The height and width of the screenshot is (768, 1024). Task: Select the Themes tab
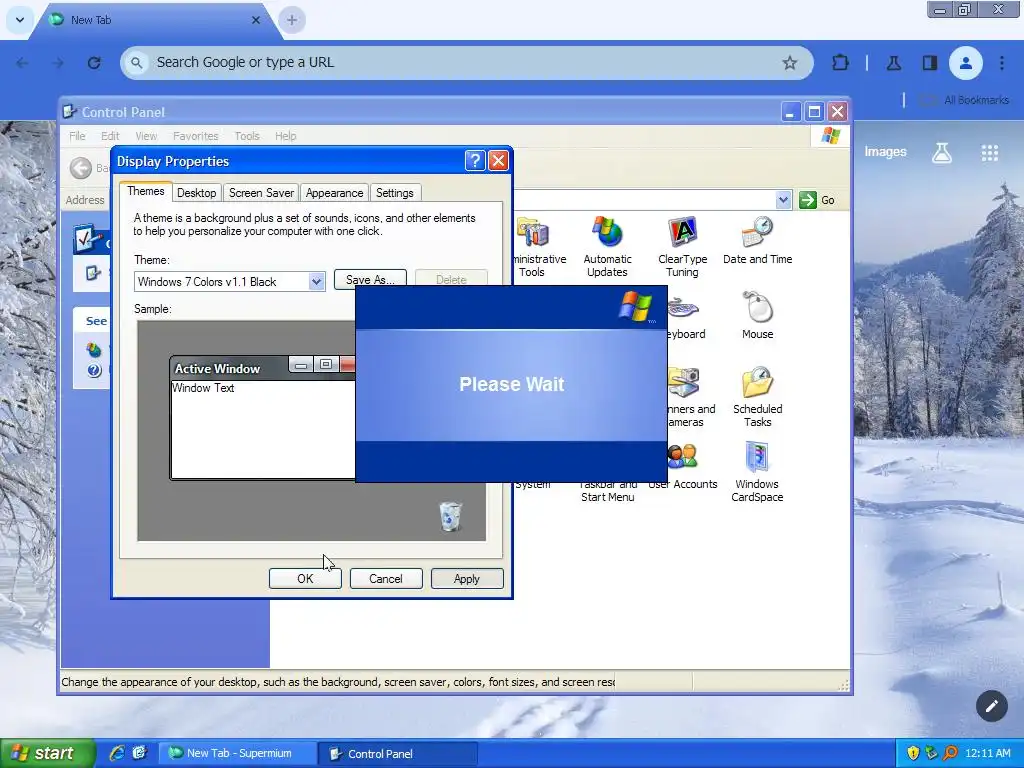pyautogui.click(x=146, y=191)
